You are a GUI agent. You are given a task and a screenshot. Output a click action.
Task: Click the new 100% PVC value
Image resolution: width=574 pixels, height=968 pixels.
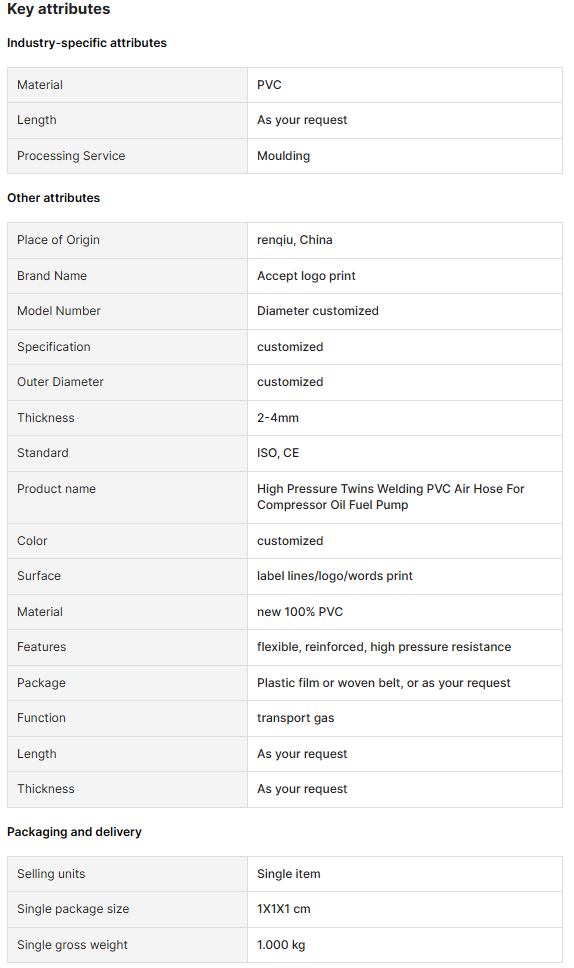pos(300,611)
